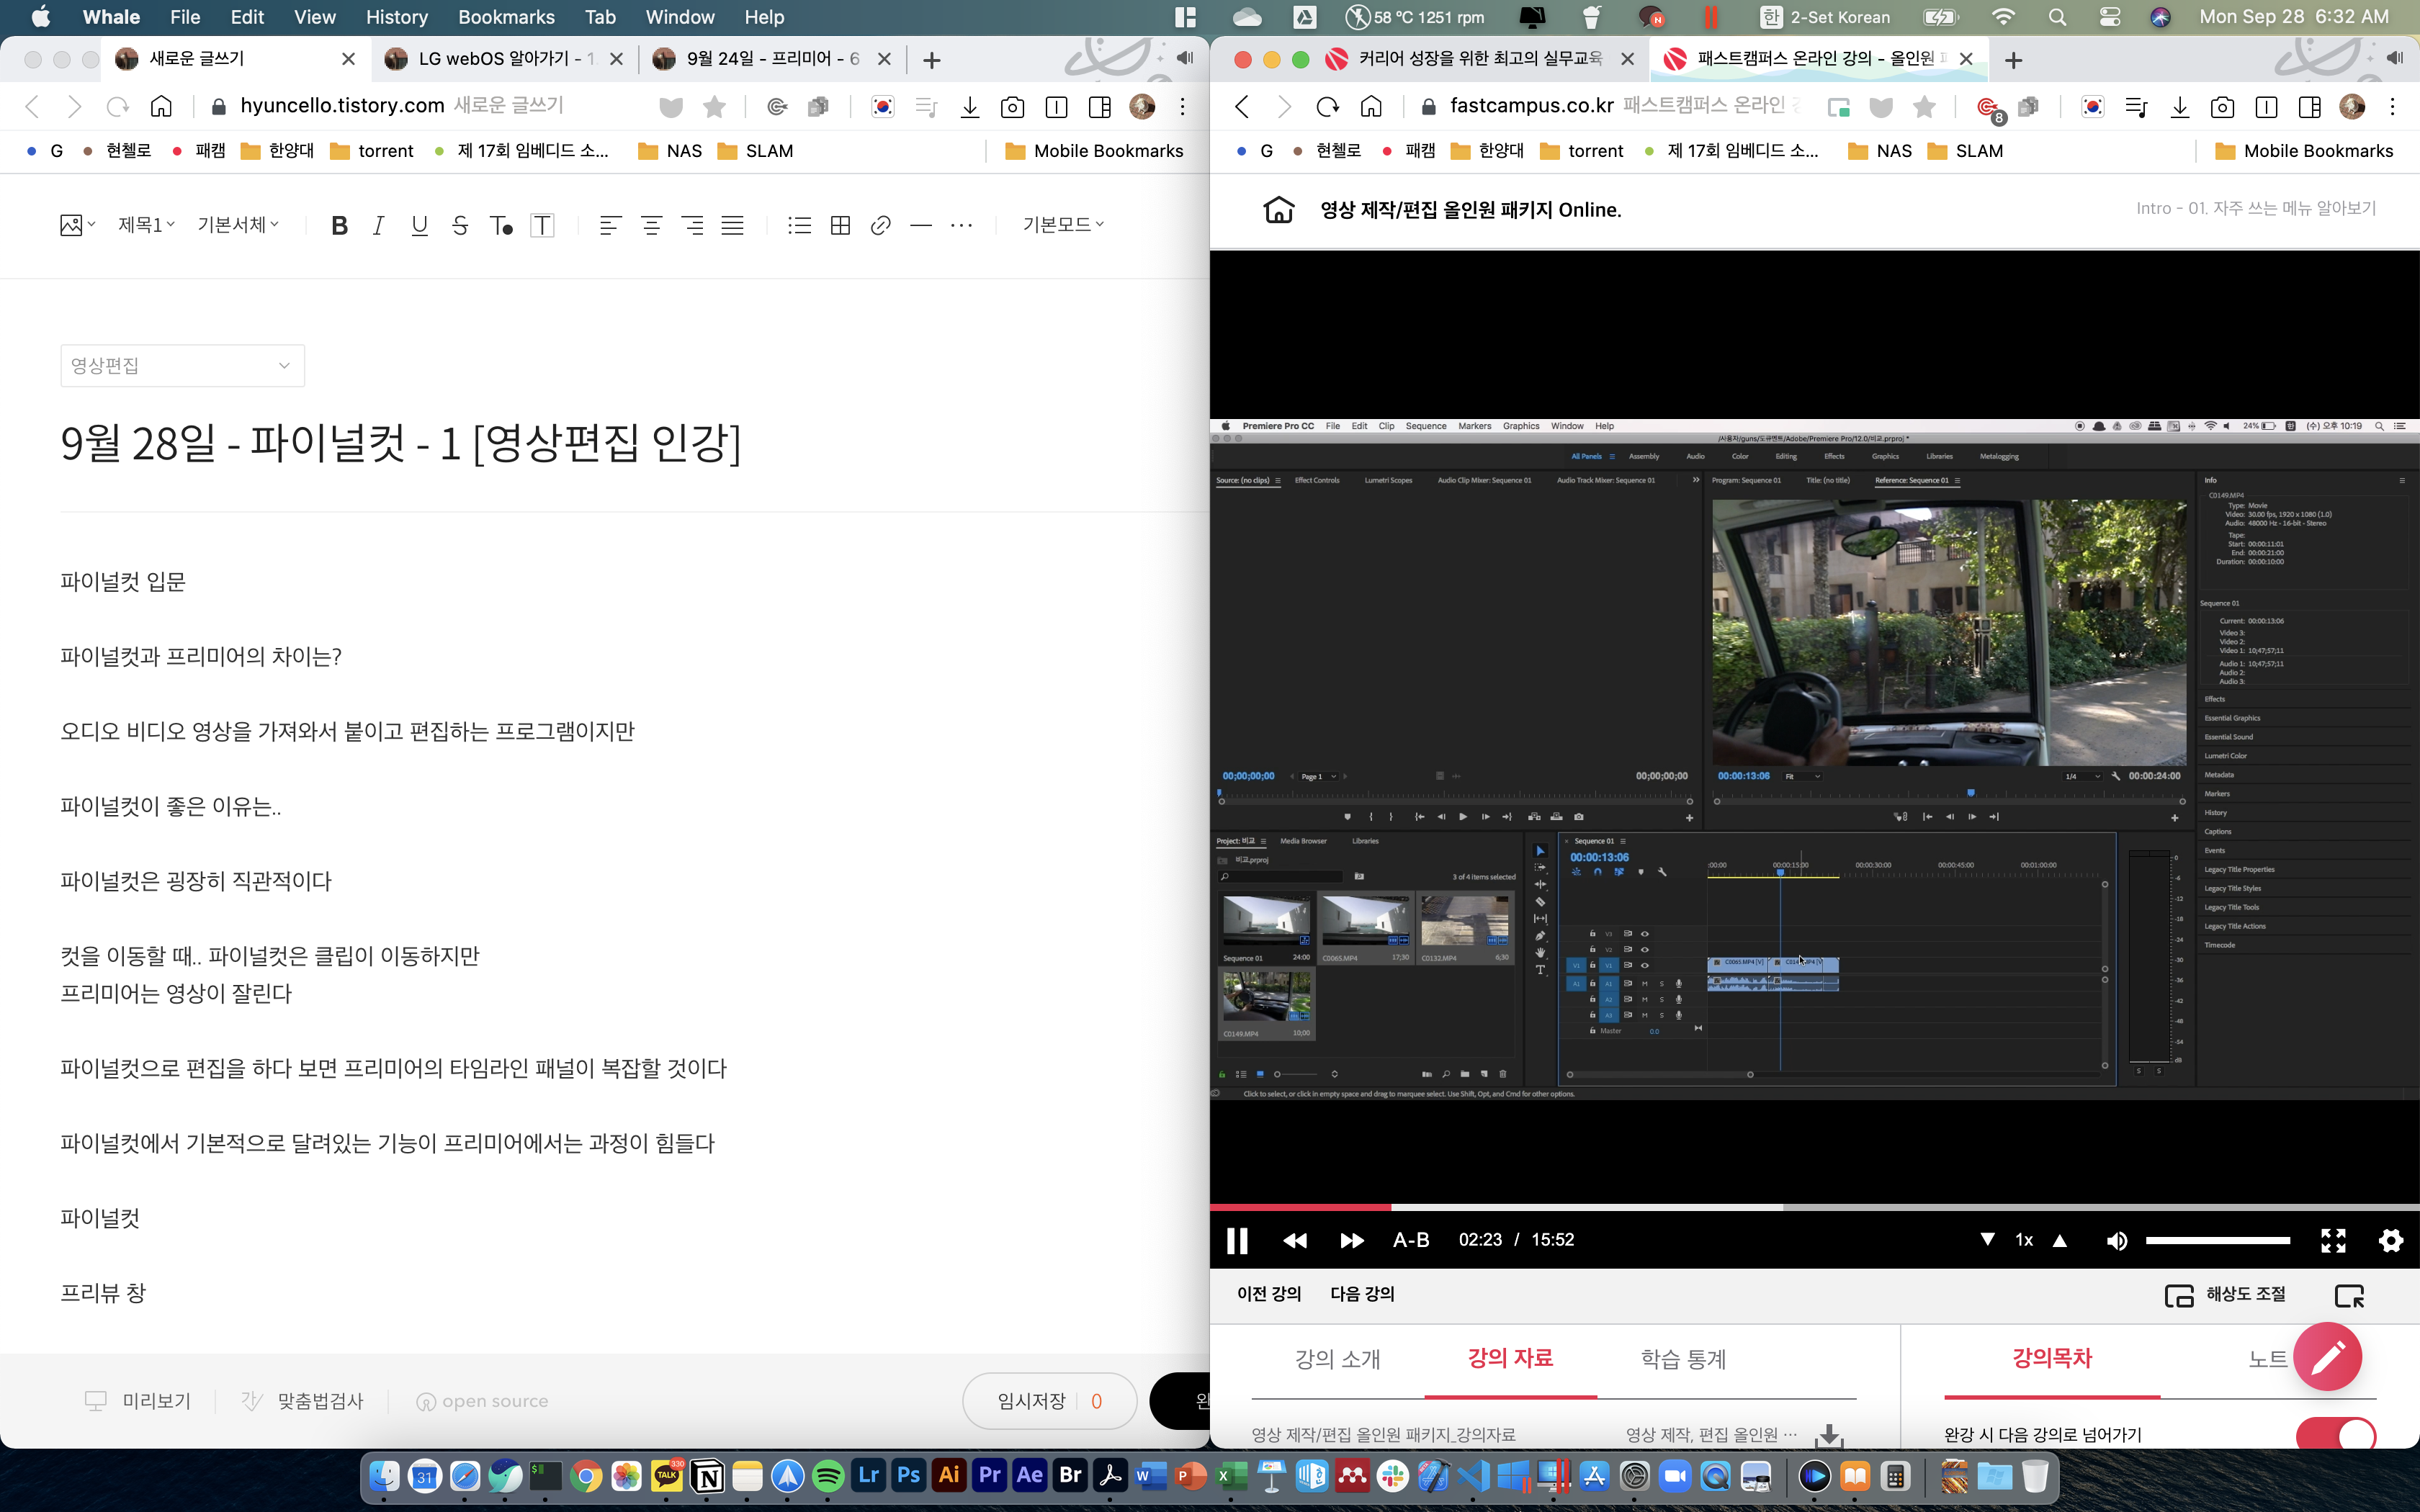The height and width of the screenshot is (1512, 2420).
Task: Click the insert link icon
Action: [x=880, y=225]
